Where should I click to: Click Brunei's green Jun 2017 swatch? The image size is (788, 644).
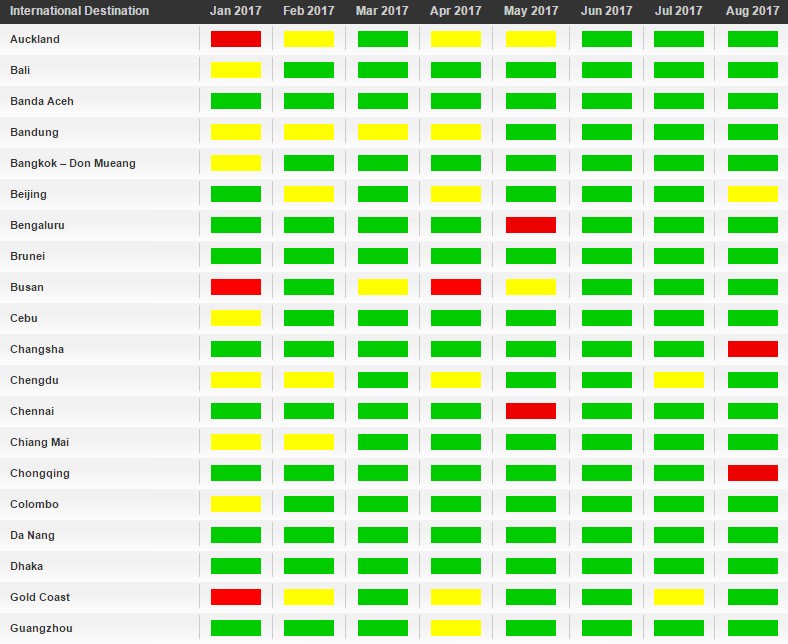607,256
